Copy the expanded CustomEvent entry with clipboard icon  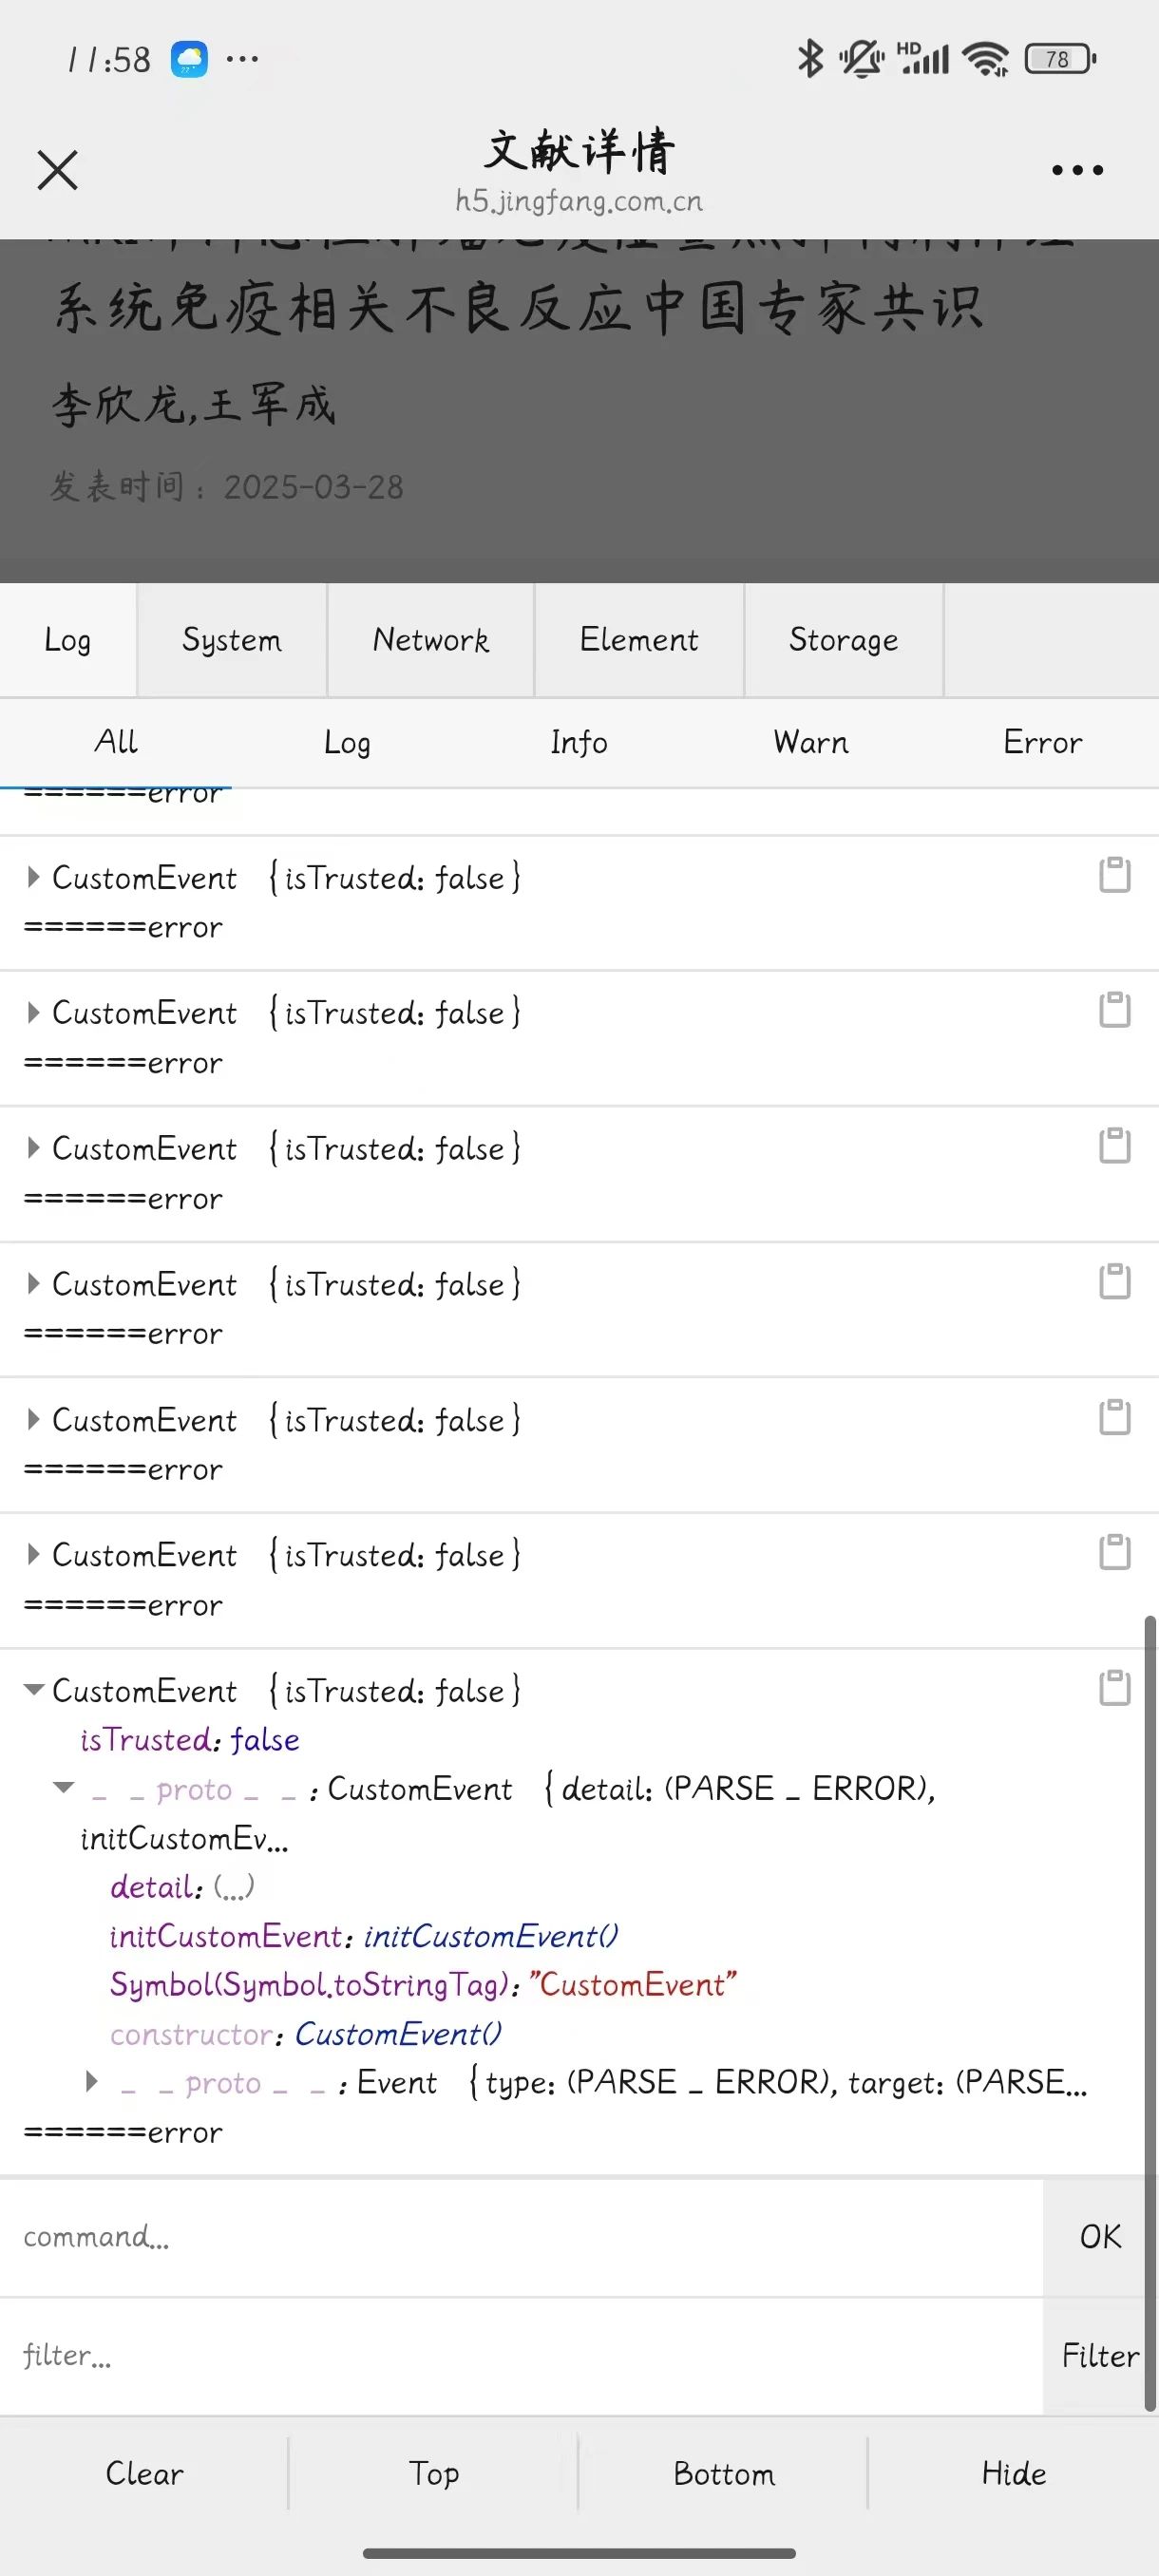tap(1115, 1688)
